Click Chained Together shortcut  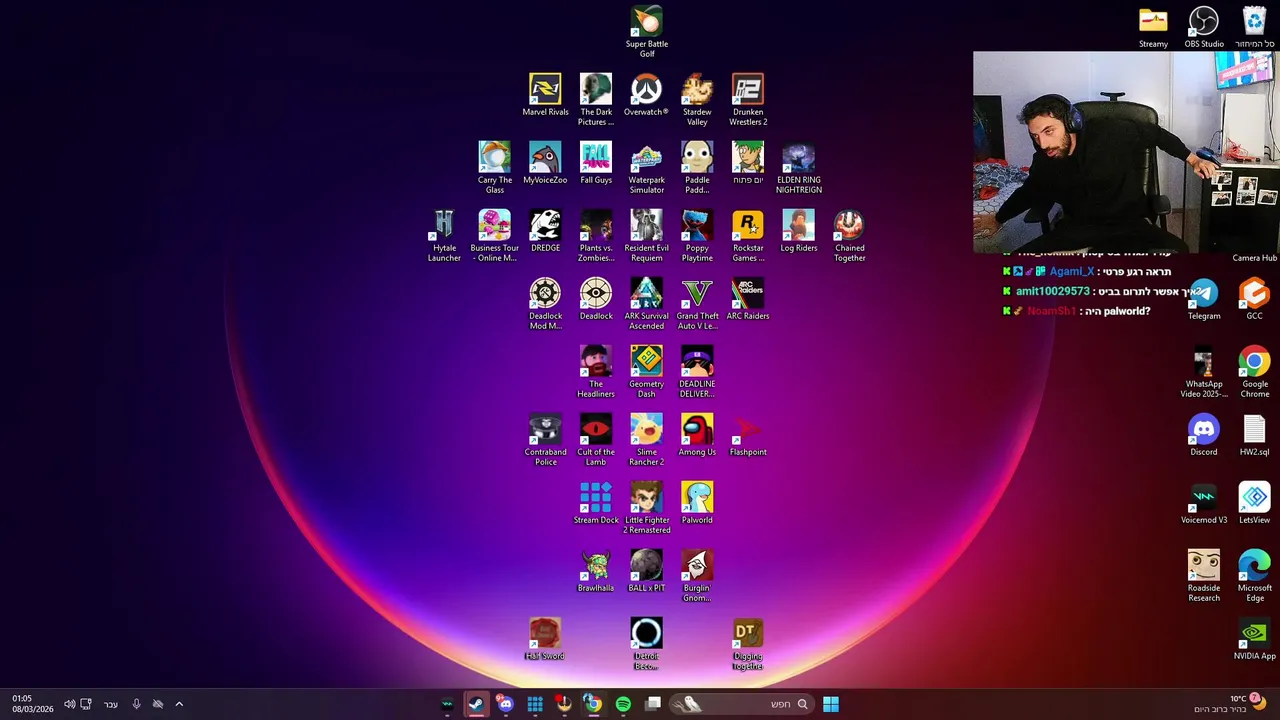pos(849,235)
